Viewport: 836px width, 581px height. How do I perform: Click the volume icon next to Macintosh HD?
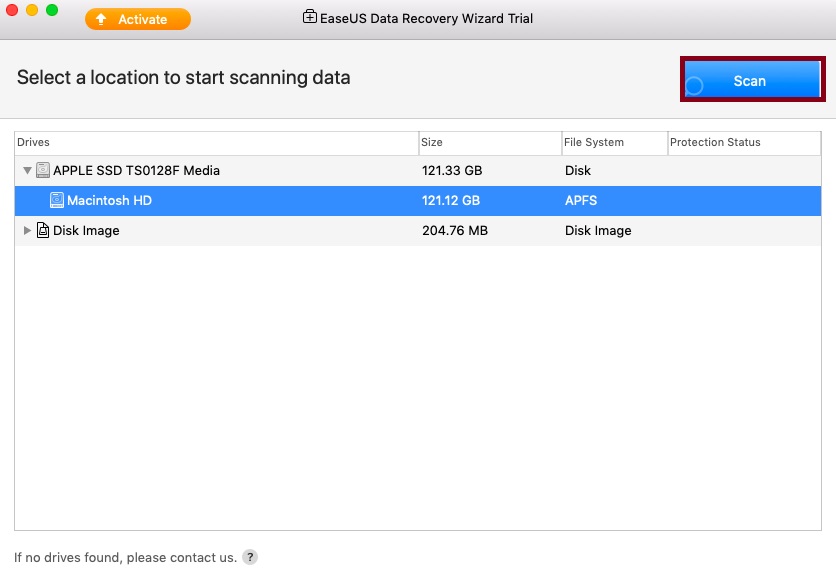(57, 200)
